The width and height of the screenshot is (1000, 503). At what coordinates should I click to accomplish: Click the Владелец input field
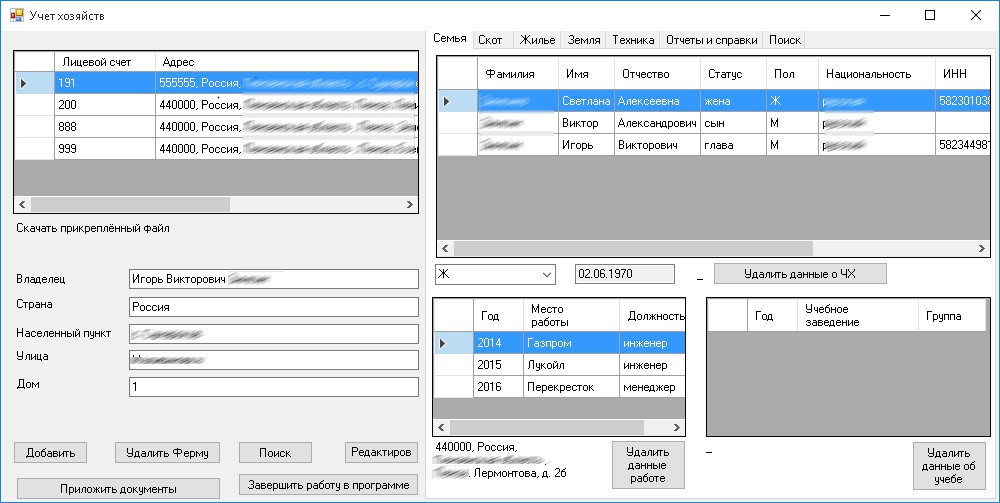tap(274, 279)
